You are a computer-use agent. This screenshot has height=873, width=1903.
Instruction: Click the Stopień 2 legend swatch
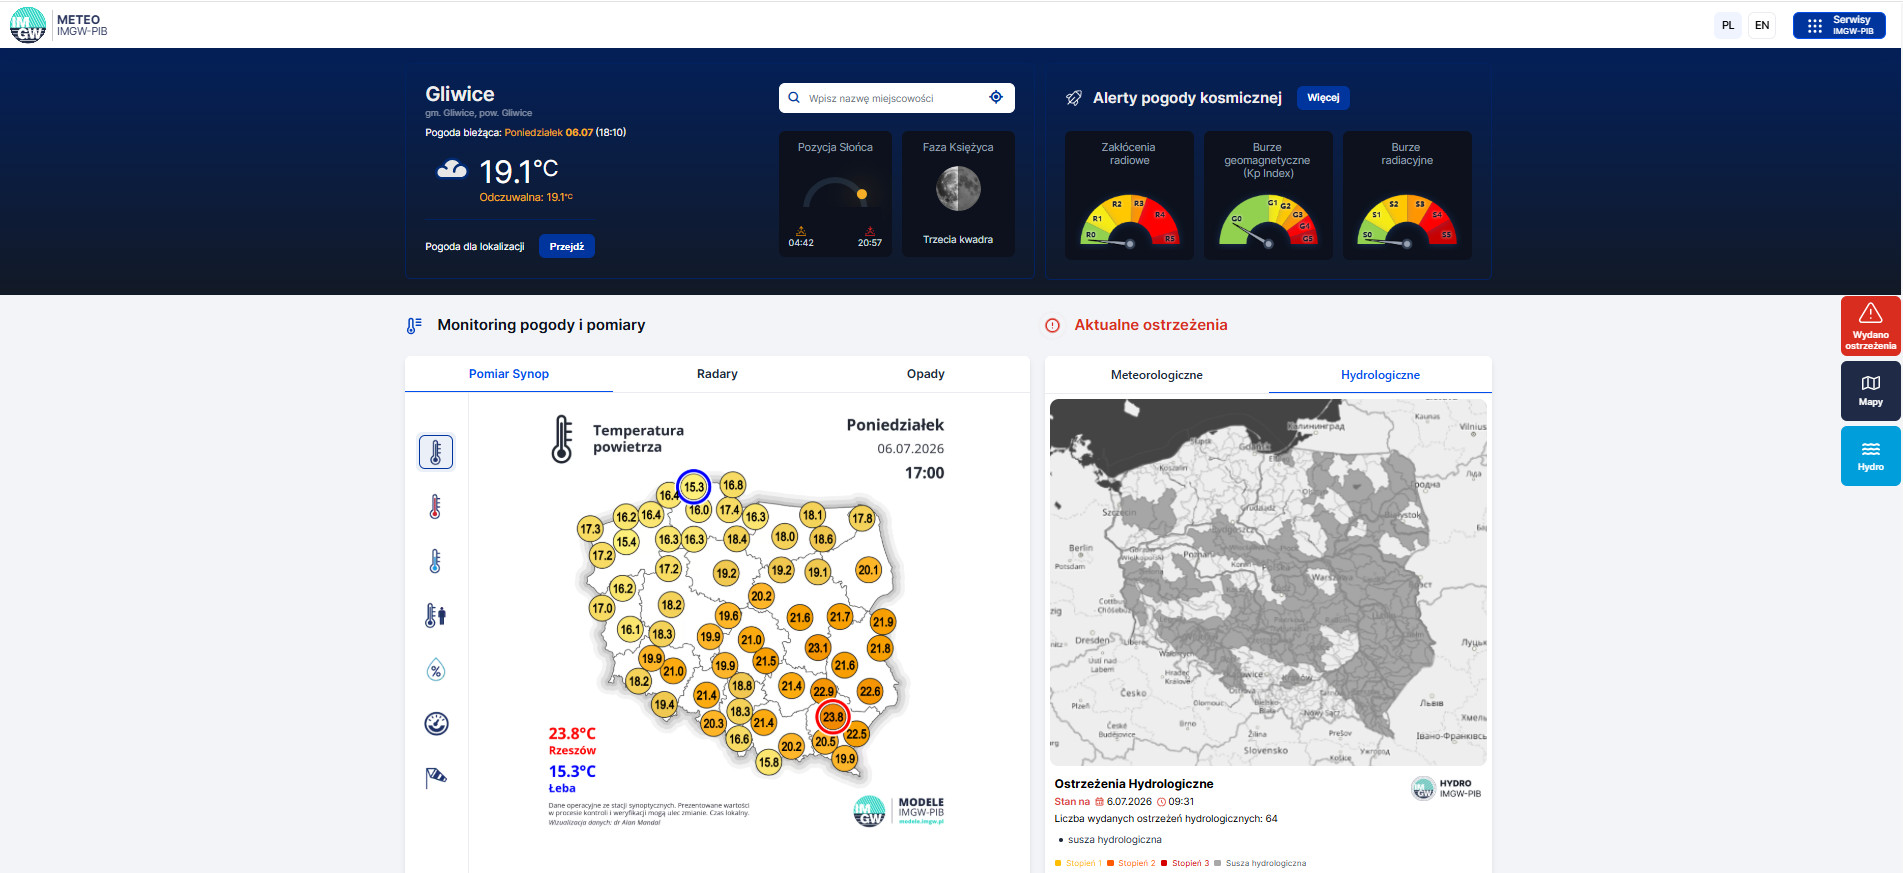click(x=1110, y=863)
